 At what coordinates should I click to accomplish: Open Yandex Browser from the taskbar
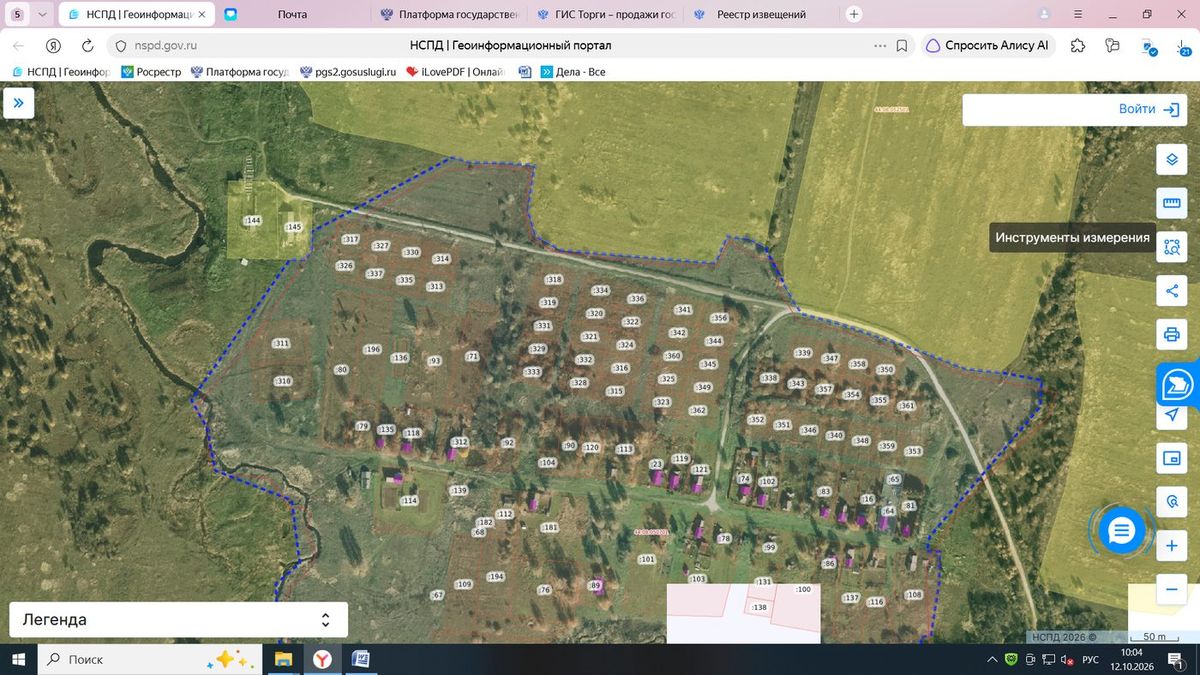[322, 660]
